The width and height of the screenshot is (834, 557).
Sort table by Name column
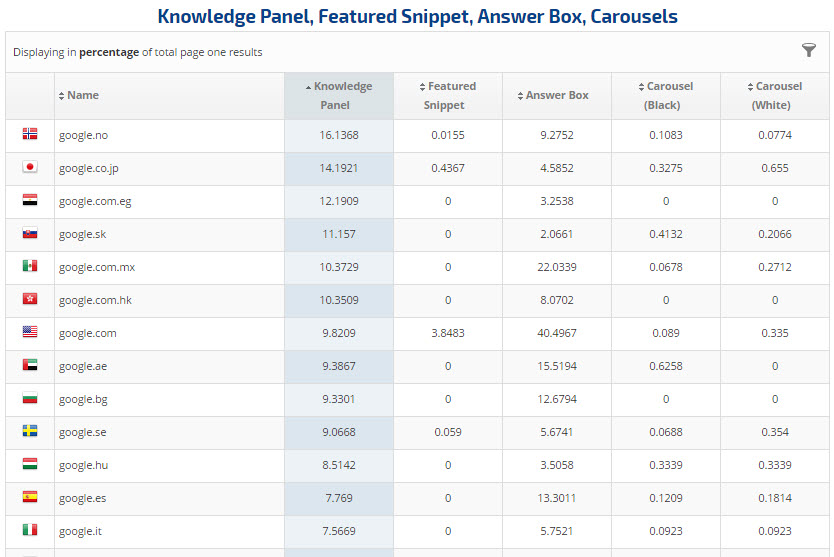pos(82,96)
